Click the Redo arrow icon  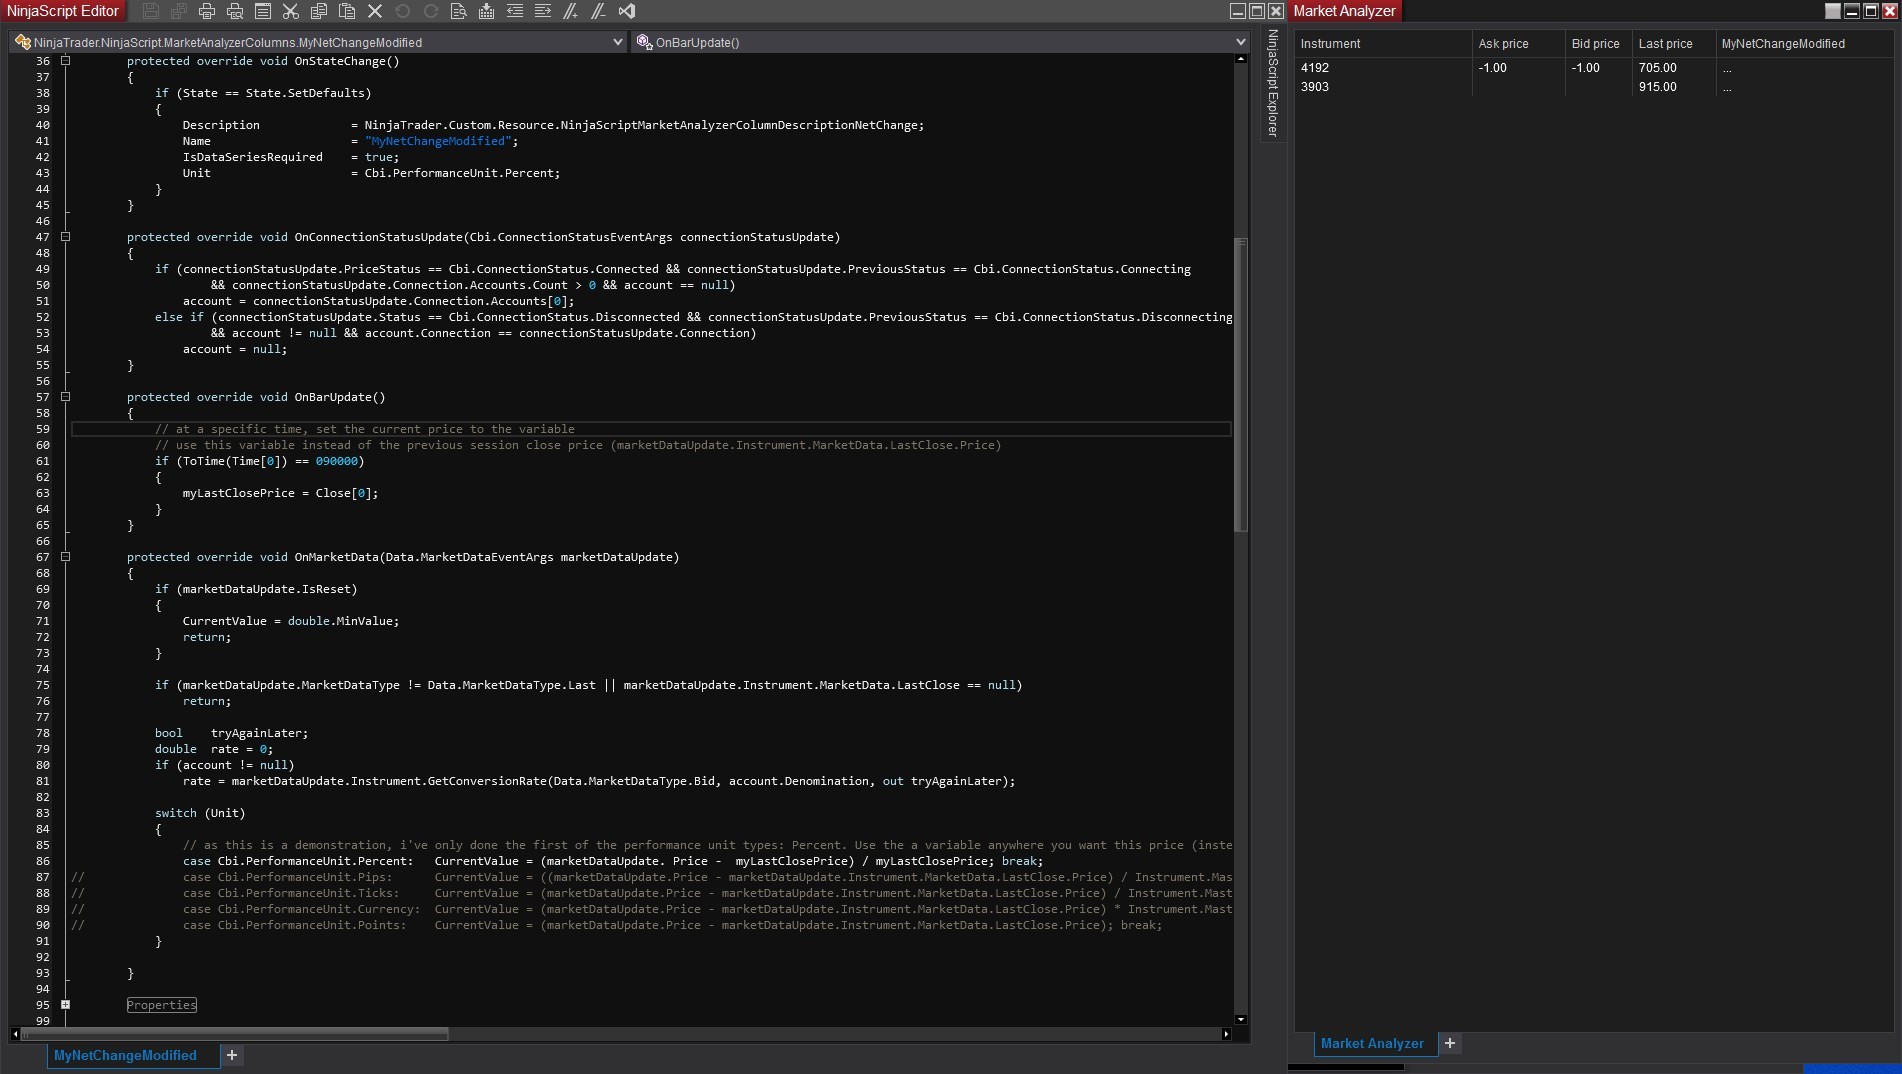(431, 11)
